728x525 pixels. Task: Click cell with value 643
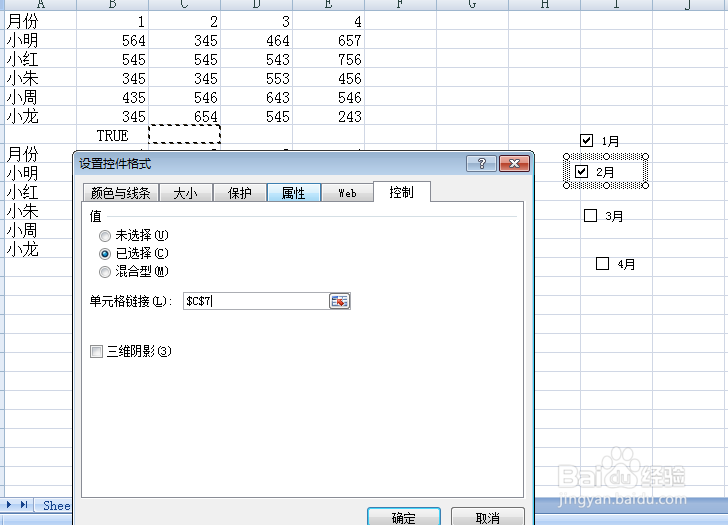tap(256, 97)
